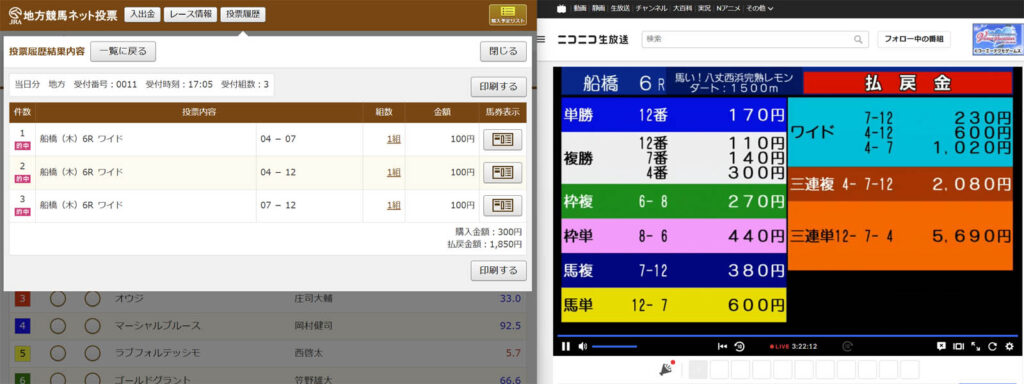The image size is (1024, 384).
Task: Go to 生放送 in the Niconico bar
Action: tap(620, 8)
